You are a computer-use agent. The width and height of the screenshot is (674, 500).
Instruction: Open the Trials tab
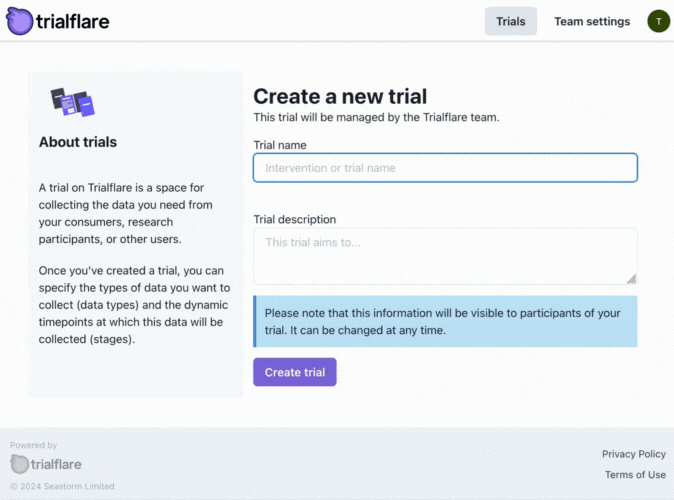pos(511,21)
